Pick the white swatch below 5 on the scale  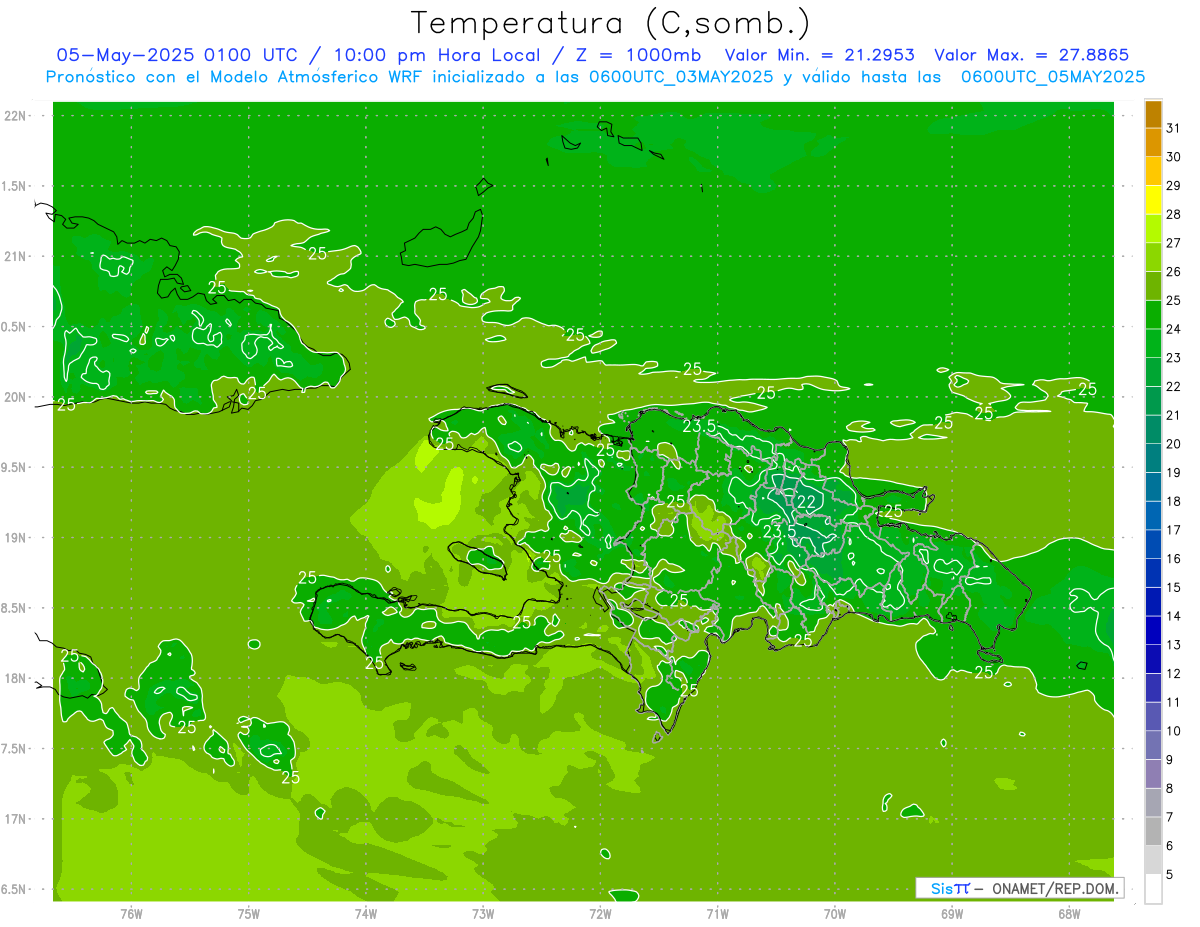pyautogui.click(x=1153, y=889)
